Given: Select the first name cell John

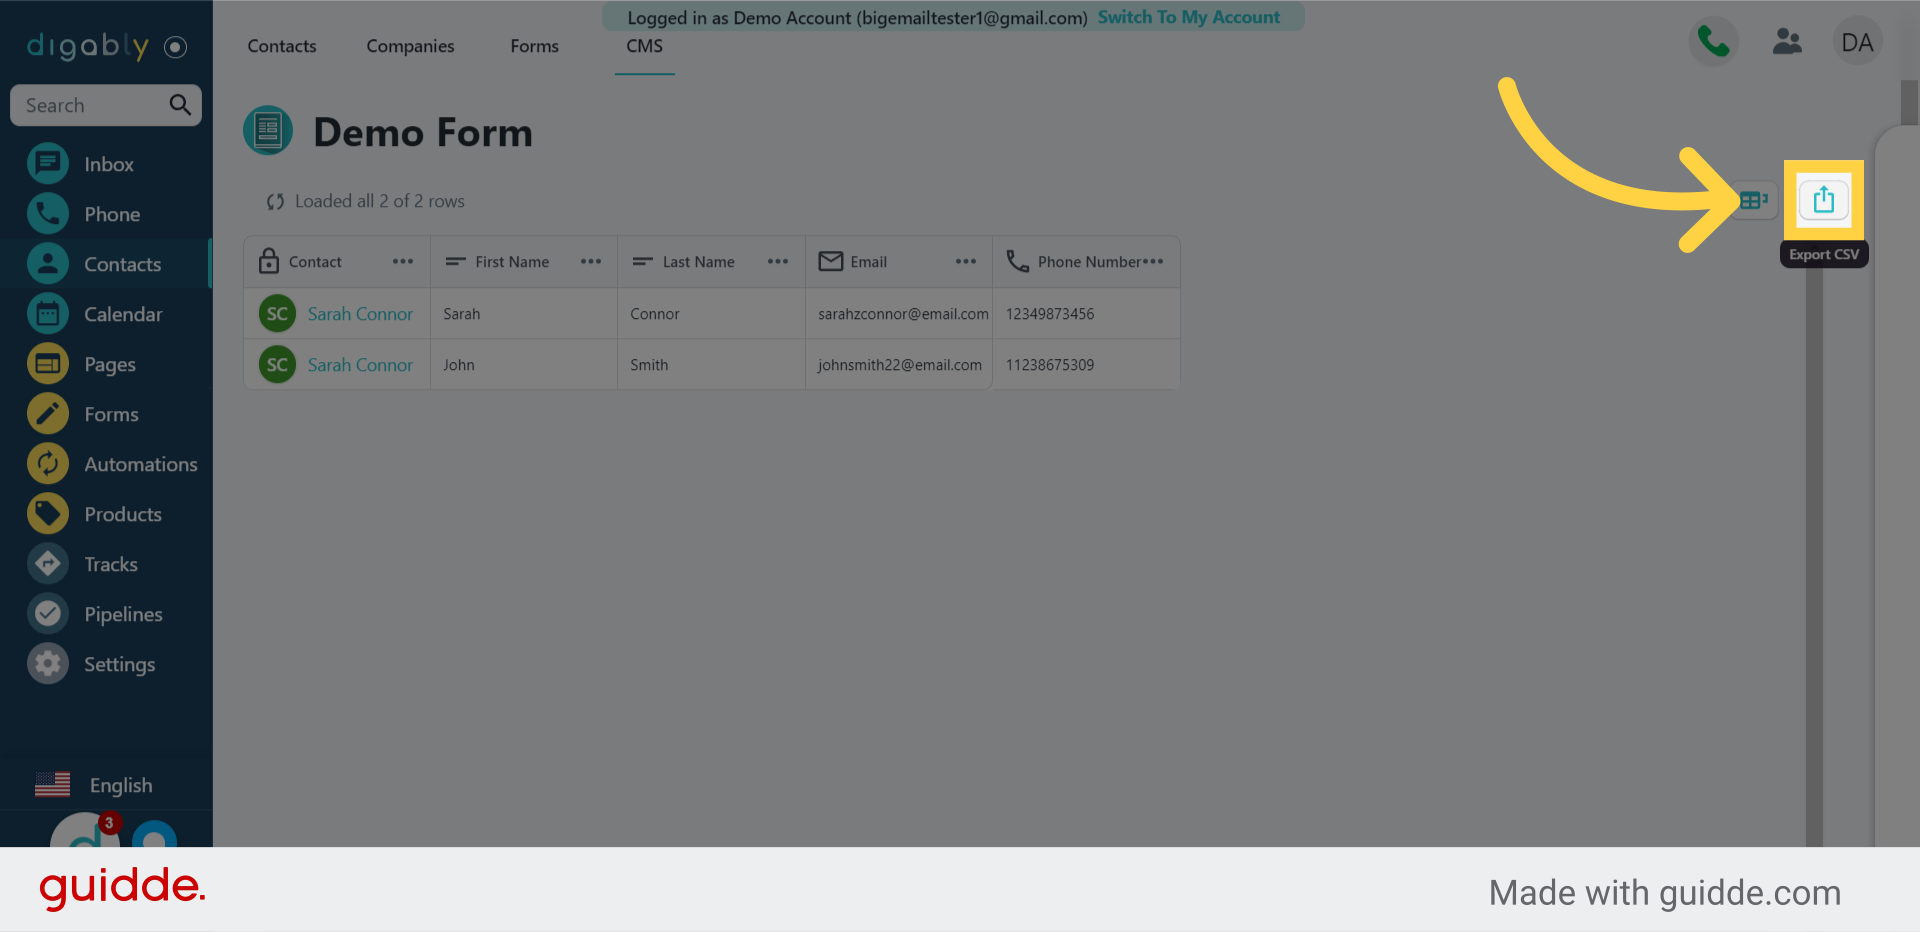Looking at the screenshot, I should click(x=524, y=365).
